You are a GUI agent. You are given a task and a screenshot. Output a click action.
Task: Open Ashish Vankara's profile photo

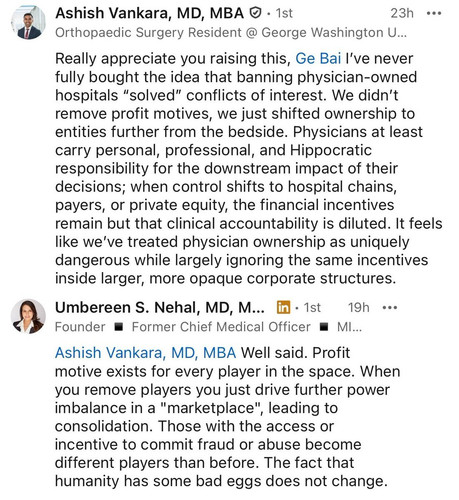pos(28,22)
